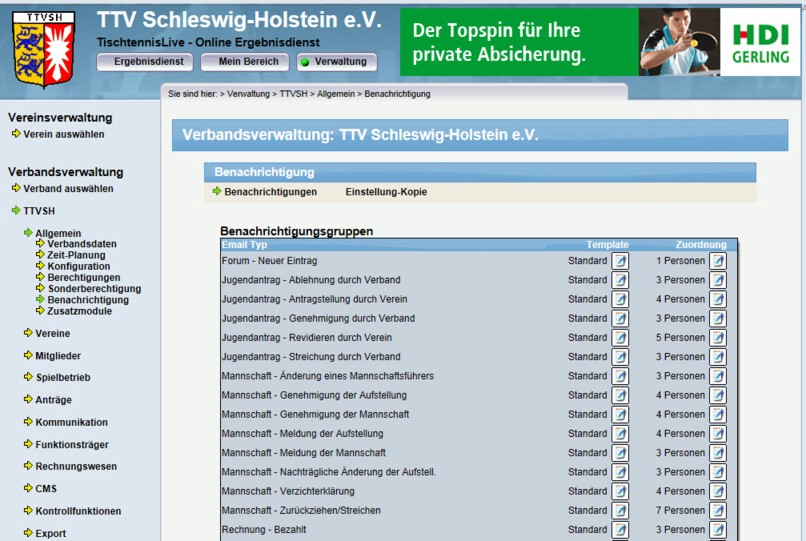Click Verein auswählen link
Screen dimensions: 806x541
pyautogui.click(x=63, y=134)
